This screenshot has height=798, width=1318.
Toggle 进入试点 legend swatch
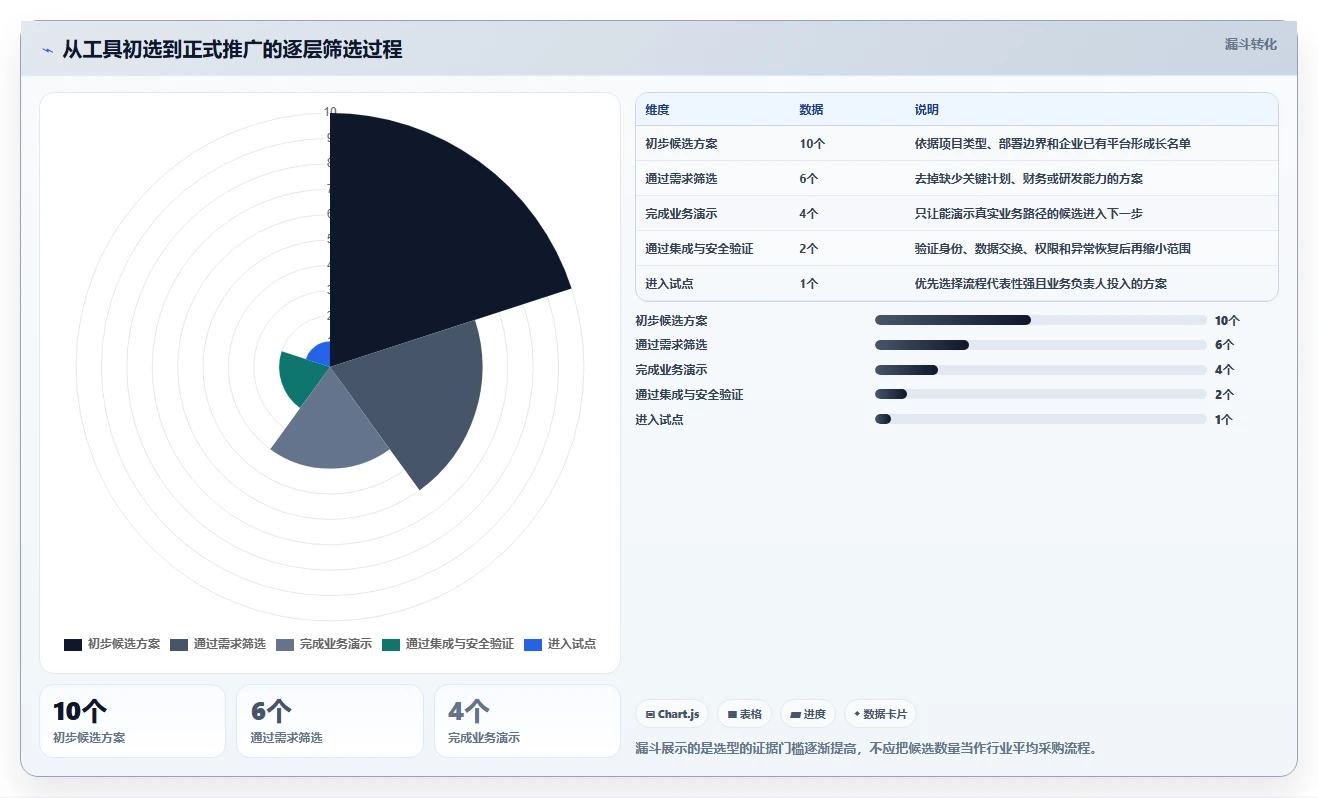pos(533,645)
